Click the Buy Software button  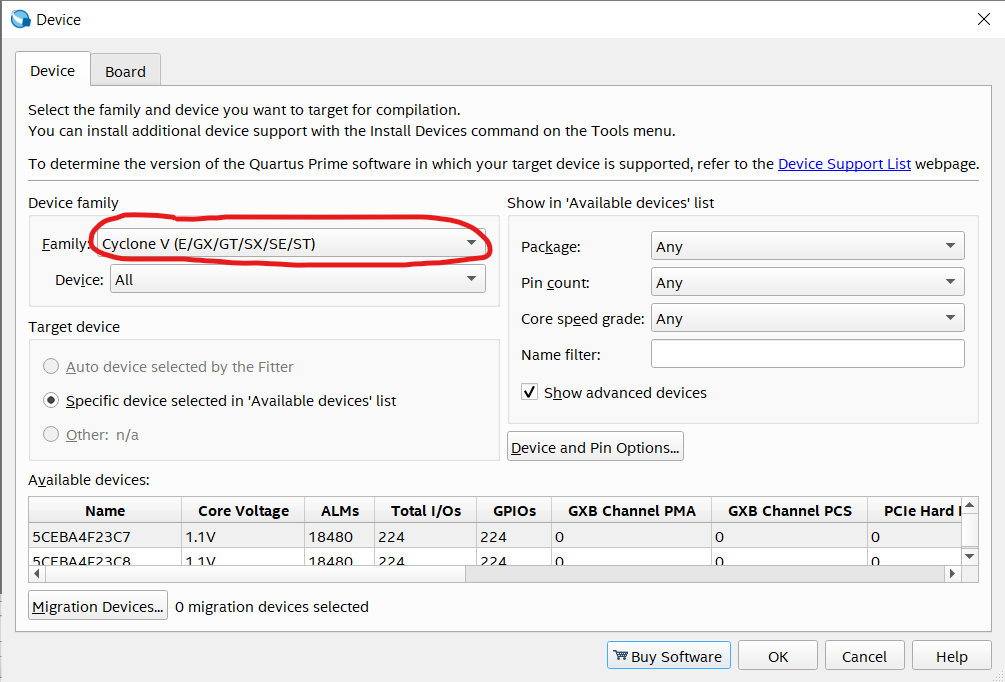(669, 656)
